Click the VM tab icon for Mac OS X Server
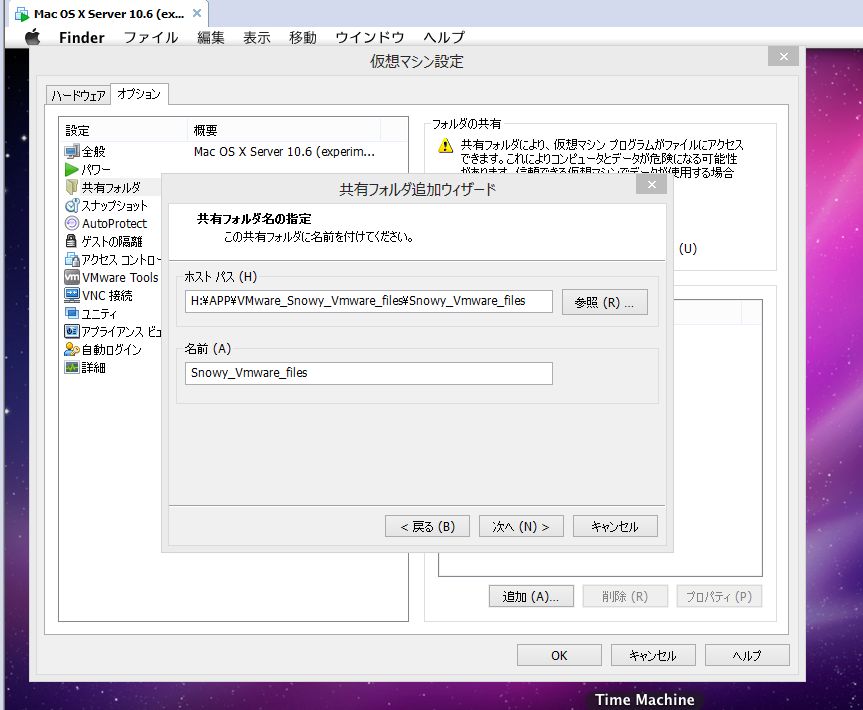Image resolution: width=863 pixels, height=710 pixels. click(x=22, y=14)
